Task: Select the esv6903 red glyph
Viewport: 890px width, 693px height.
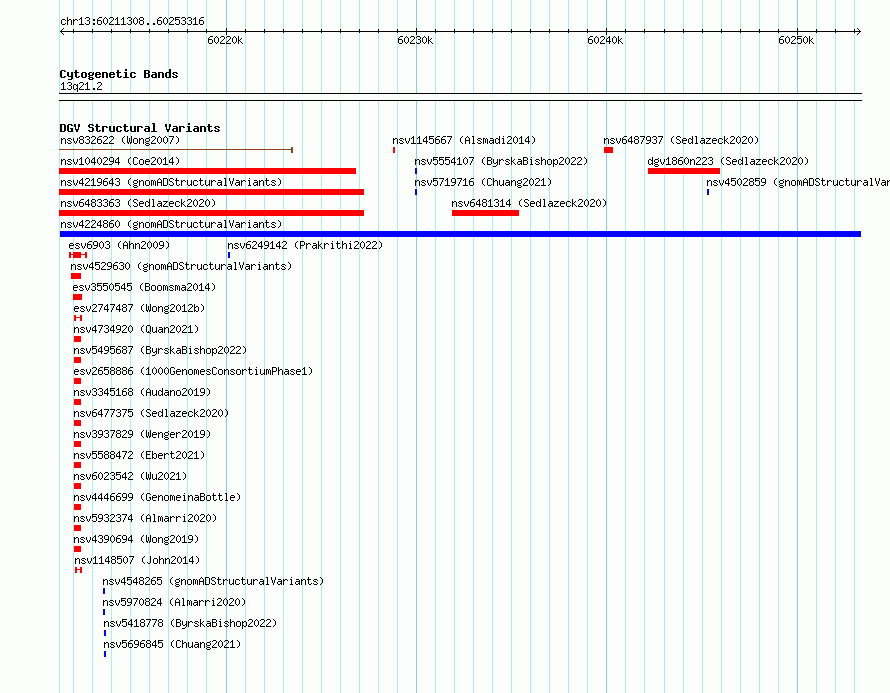Action: (78, 255)
